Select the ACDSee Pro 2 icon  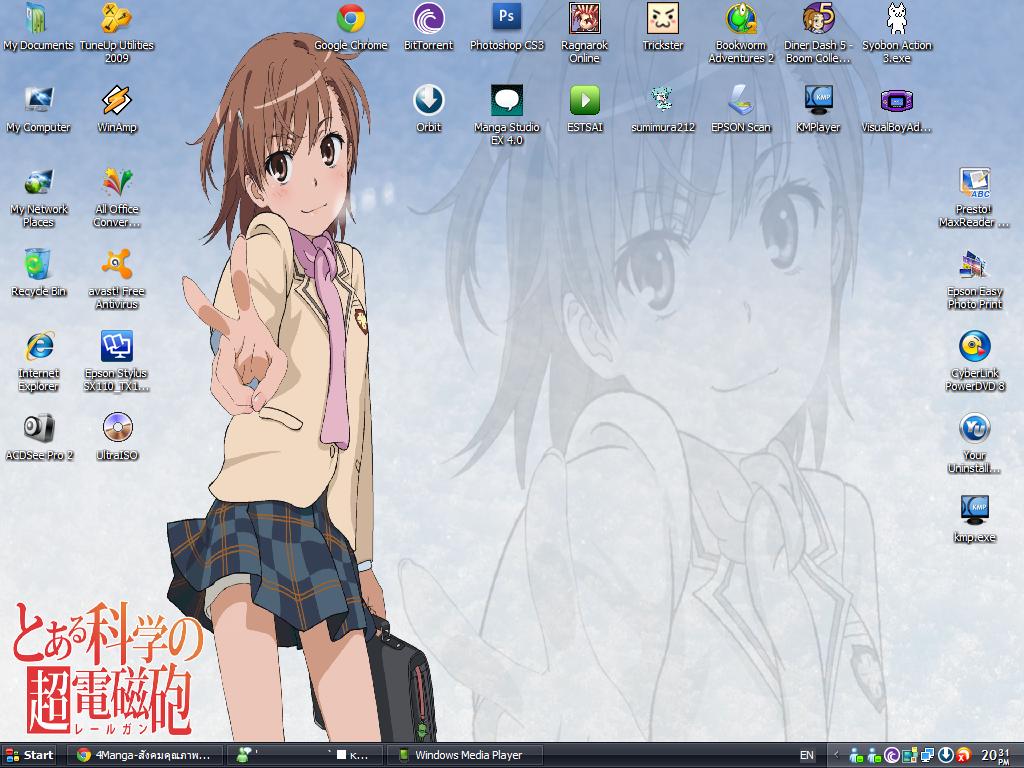click(38, 438)
